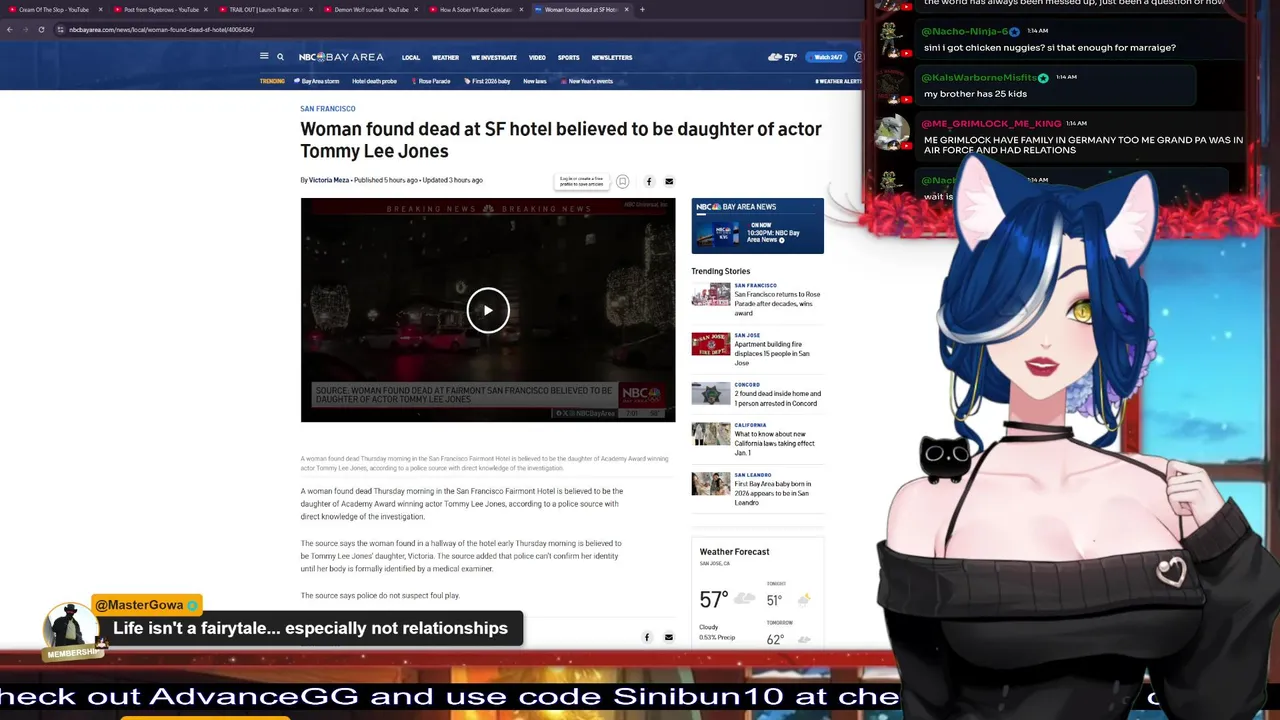This screenshot has height=720, width=1280.
Task: Go to the NBC Bay Area logo homepage
Action: [x=341, y=57]
